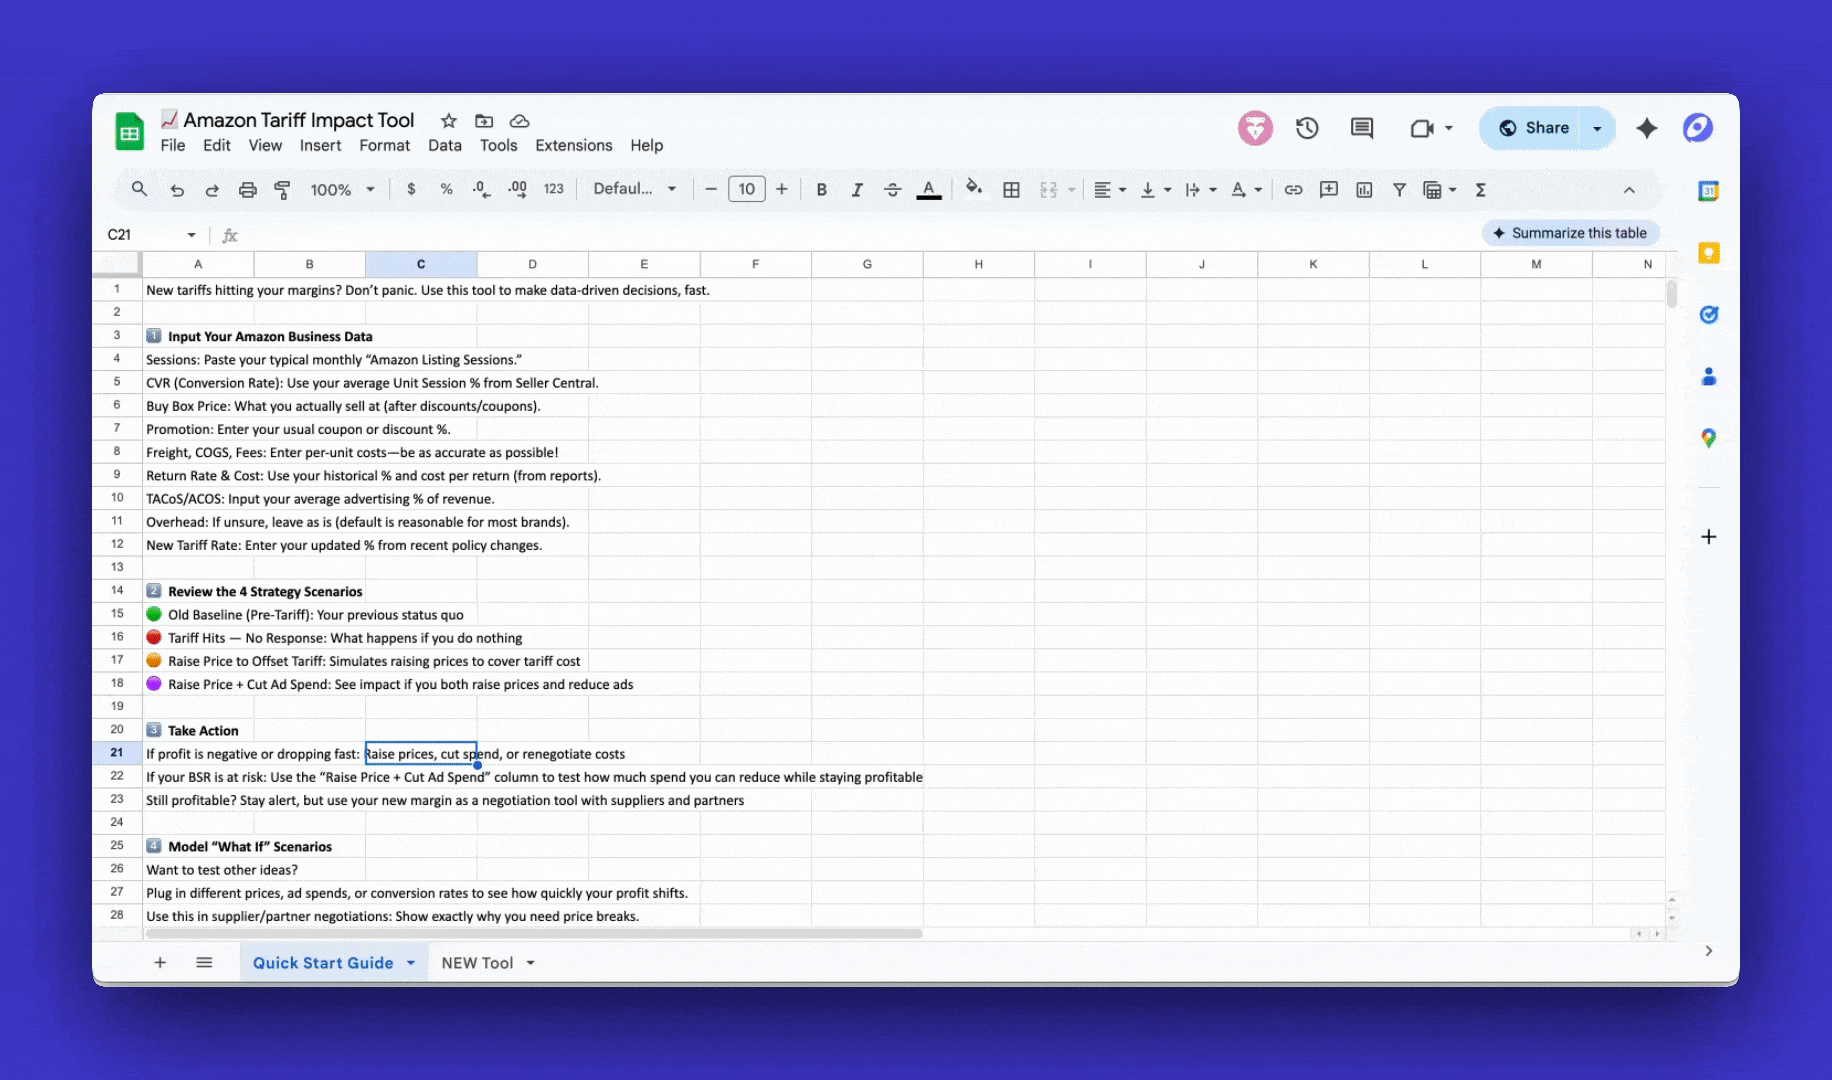
Task: Insert a link
Action: 1293,190
